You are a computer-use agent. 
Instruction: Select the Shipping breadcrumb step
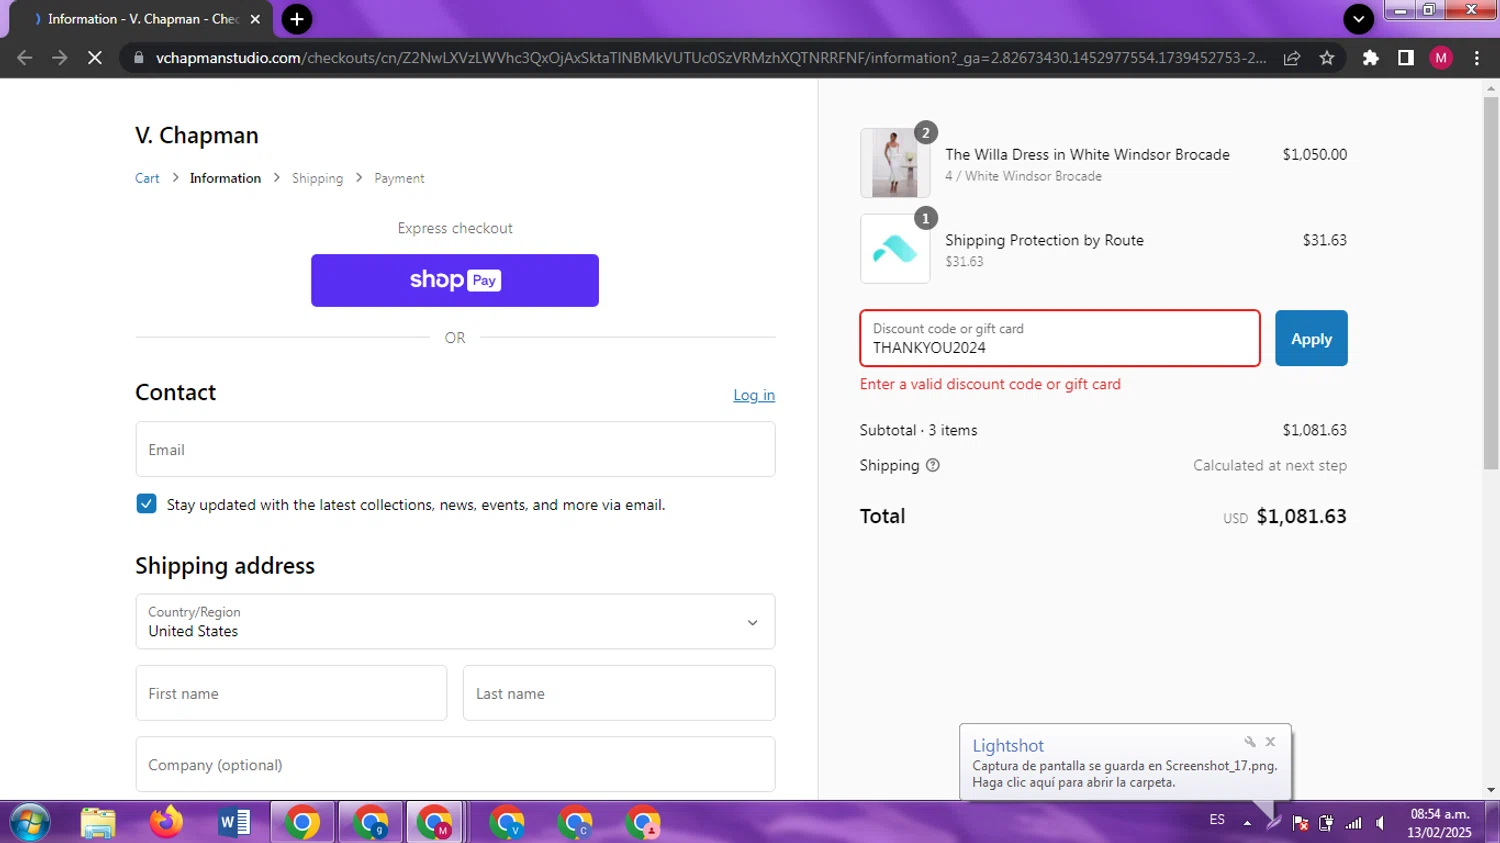click(x=317, y=178)
